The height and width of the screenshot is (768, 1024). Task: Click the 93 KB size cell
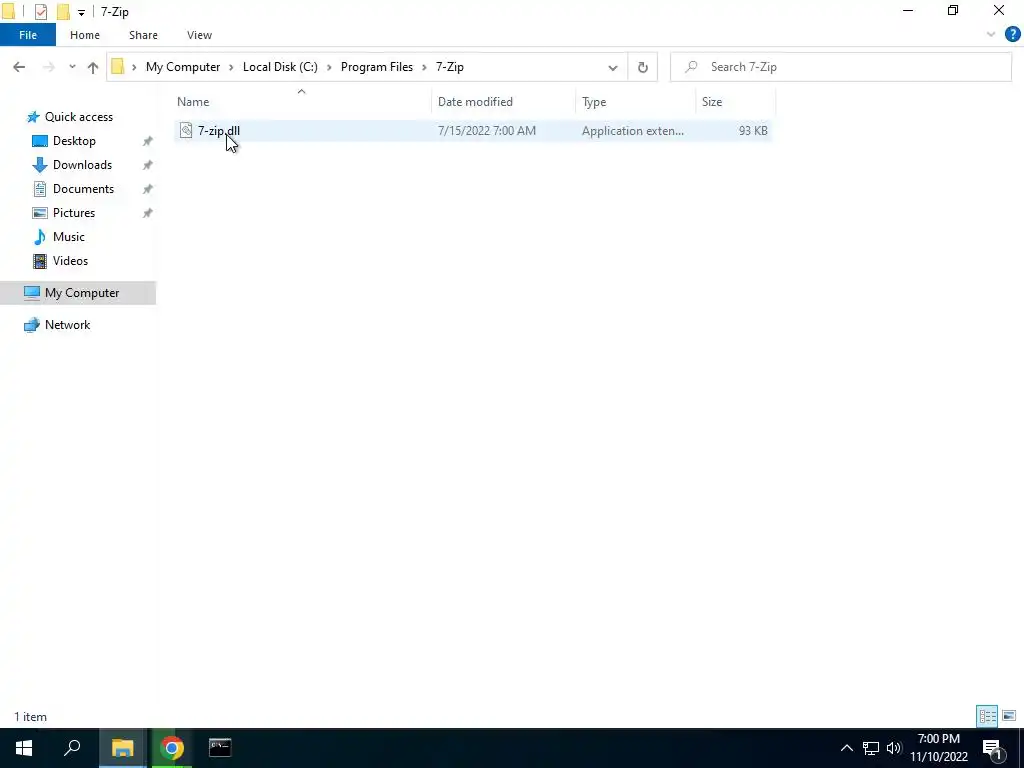[752, 131]
